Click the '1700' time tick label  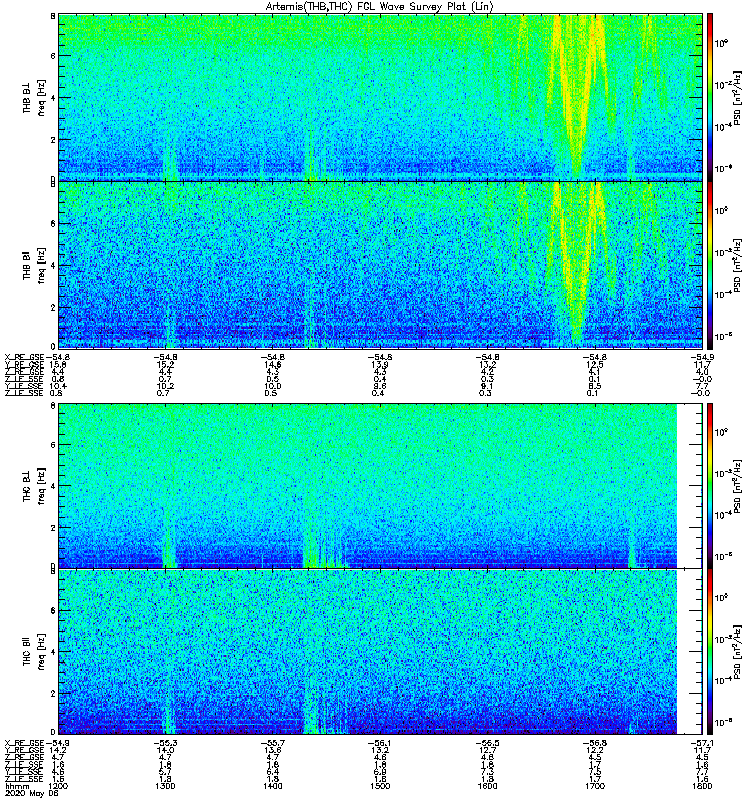point(594,786)
